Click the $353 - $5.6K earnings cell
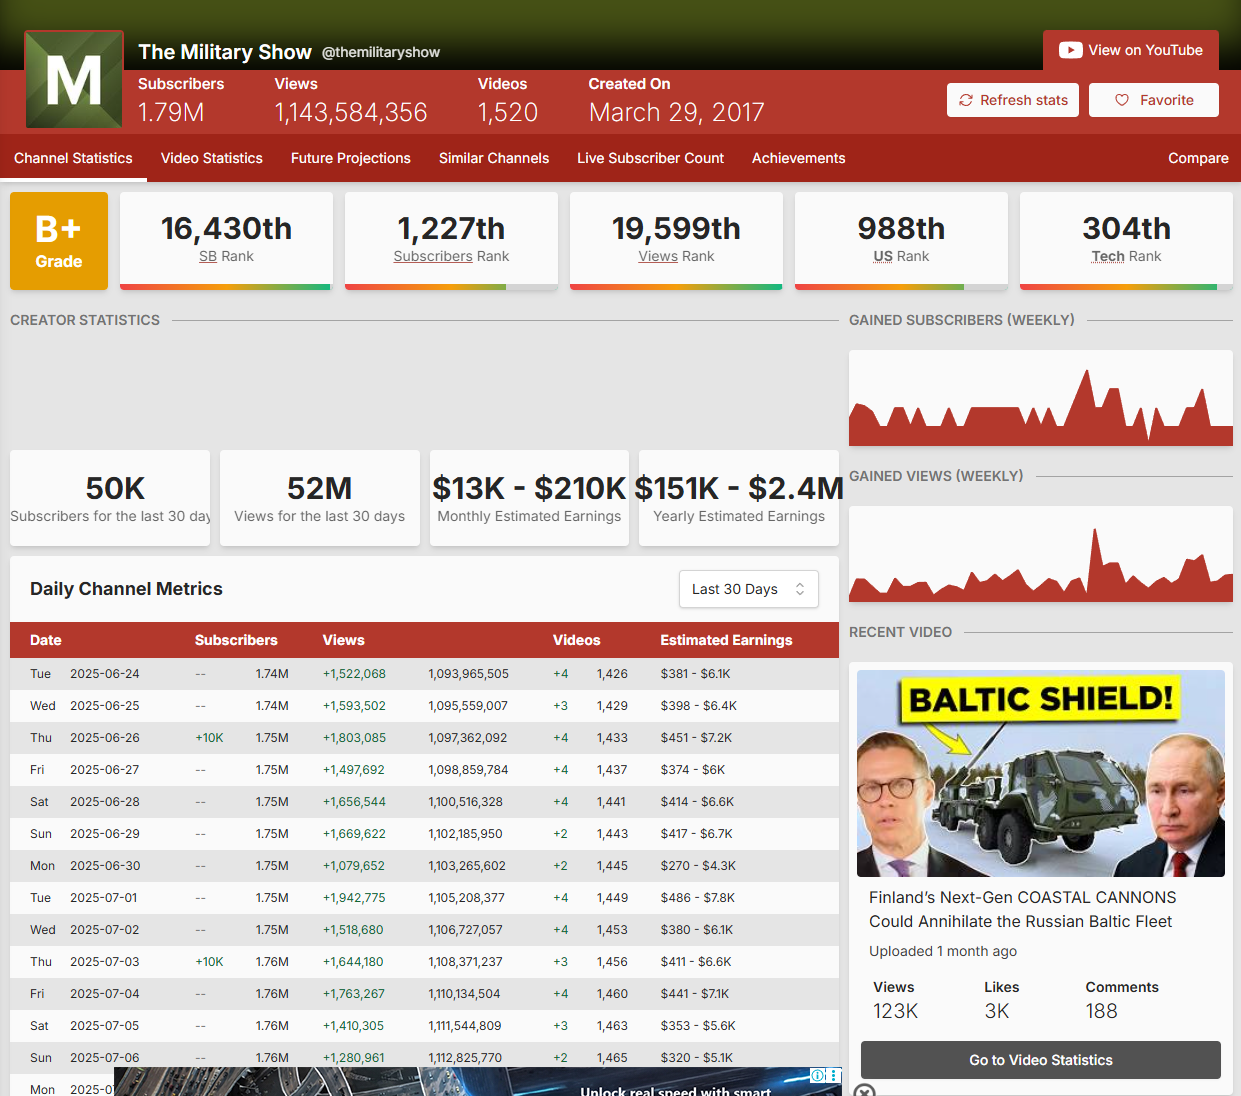 point(698,1026)
